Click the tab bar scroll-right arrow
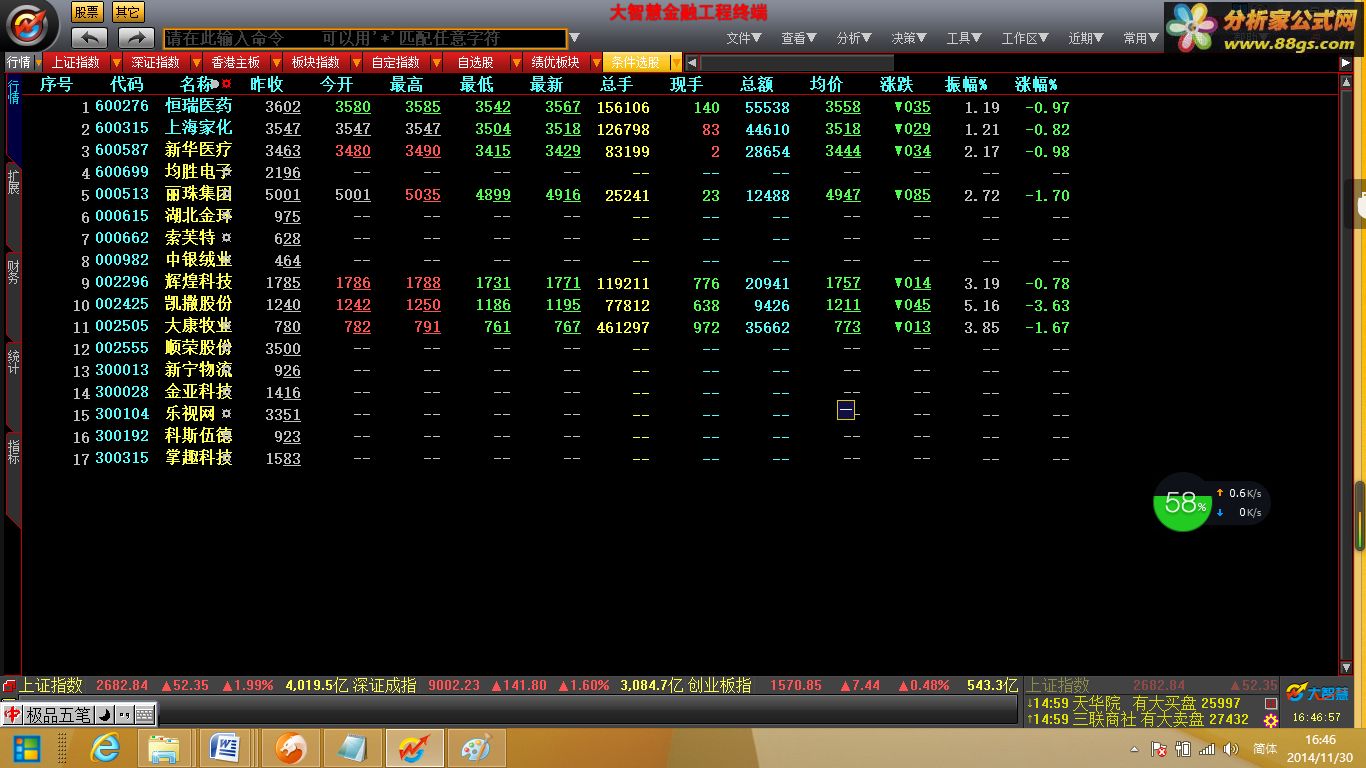Screen dimensions: 1366x768 click(1345, 63)
